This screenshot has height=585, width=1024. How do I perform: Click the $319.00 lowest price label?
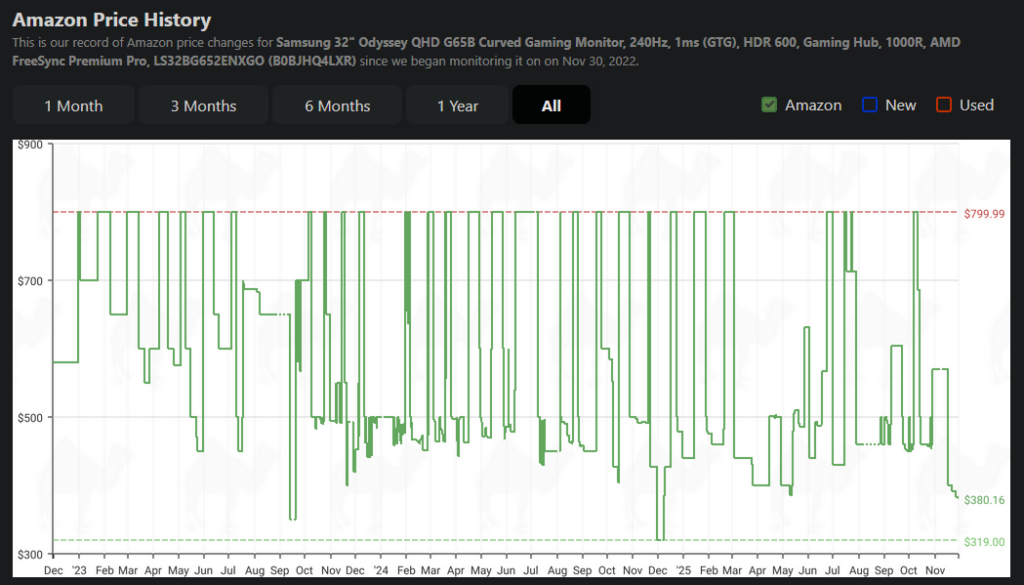(x=984, y=542)
